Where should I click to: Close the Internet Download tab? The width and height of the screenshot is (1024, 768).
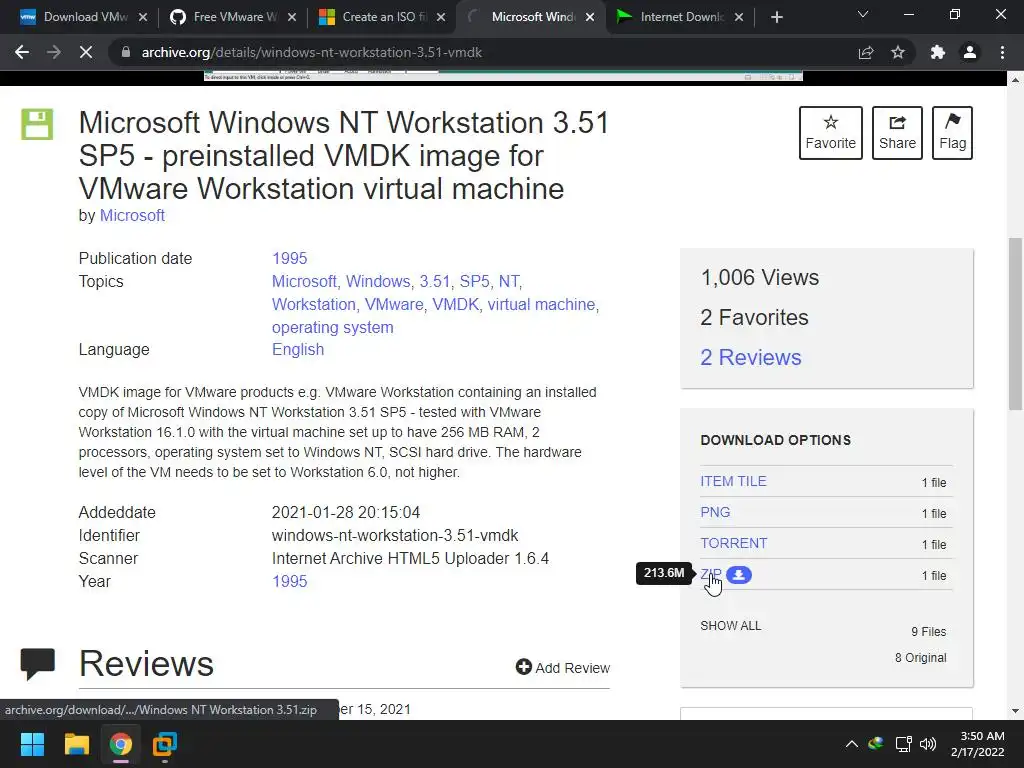tap(739, 17)
